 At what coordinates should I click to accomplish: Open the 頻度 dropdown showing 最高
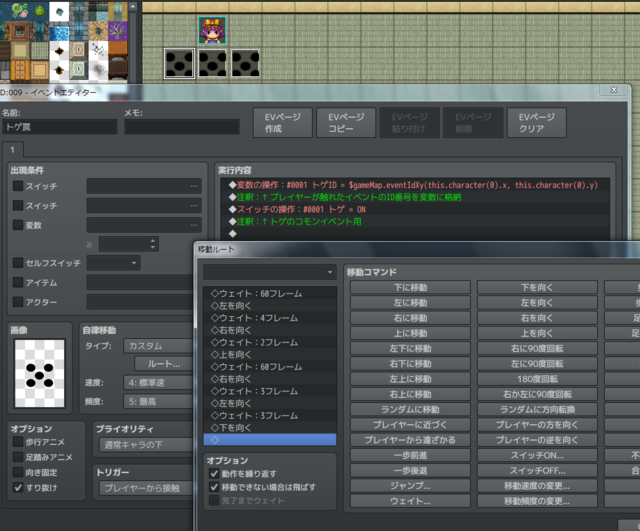click(x=158, y=402)
